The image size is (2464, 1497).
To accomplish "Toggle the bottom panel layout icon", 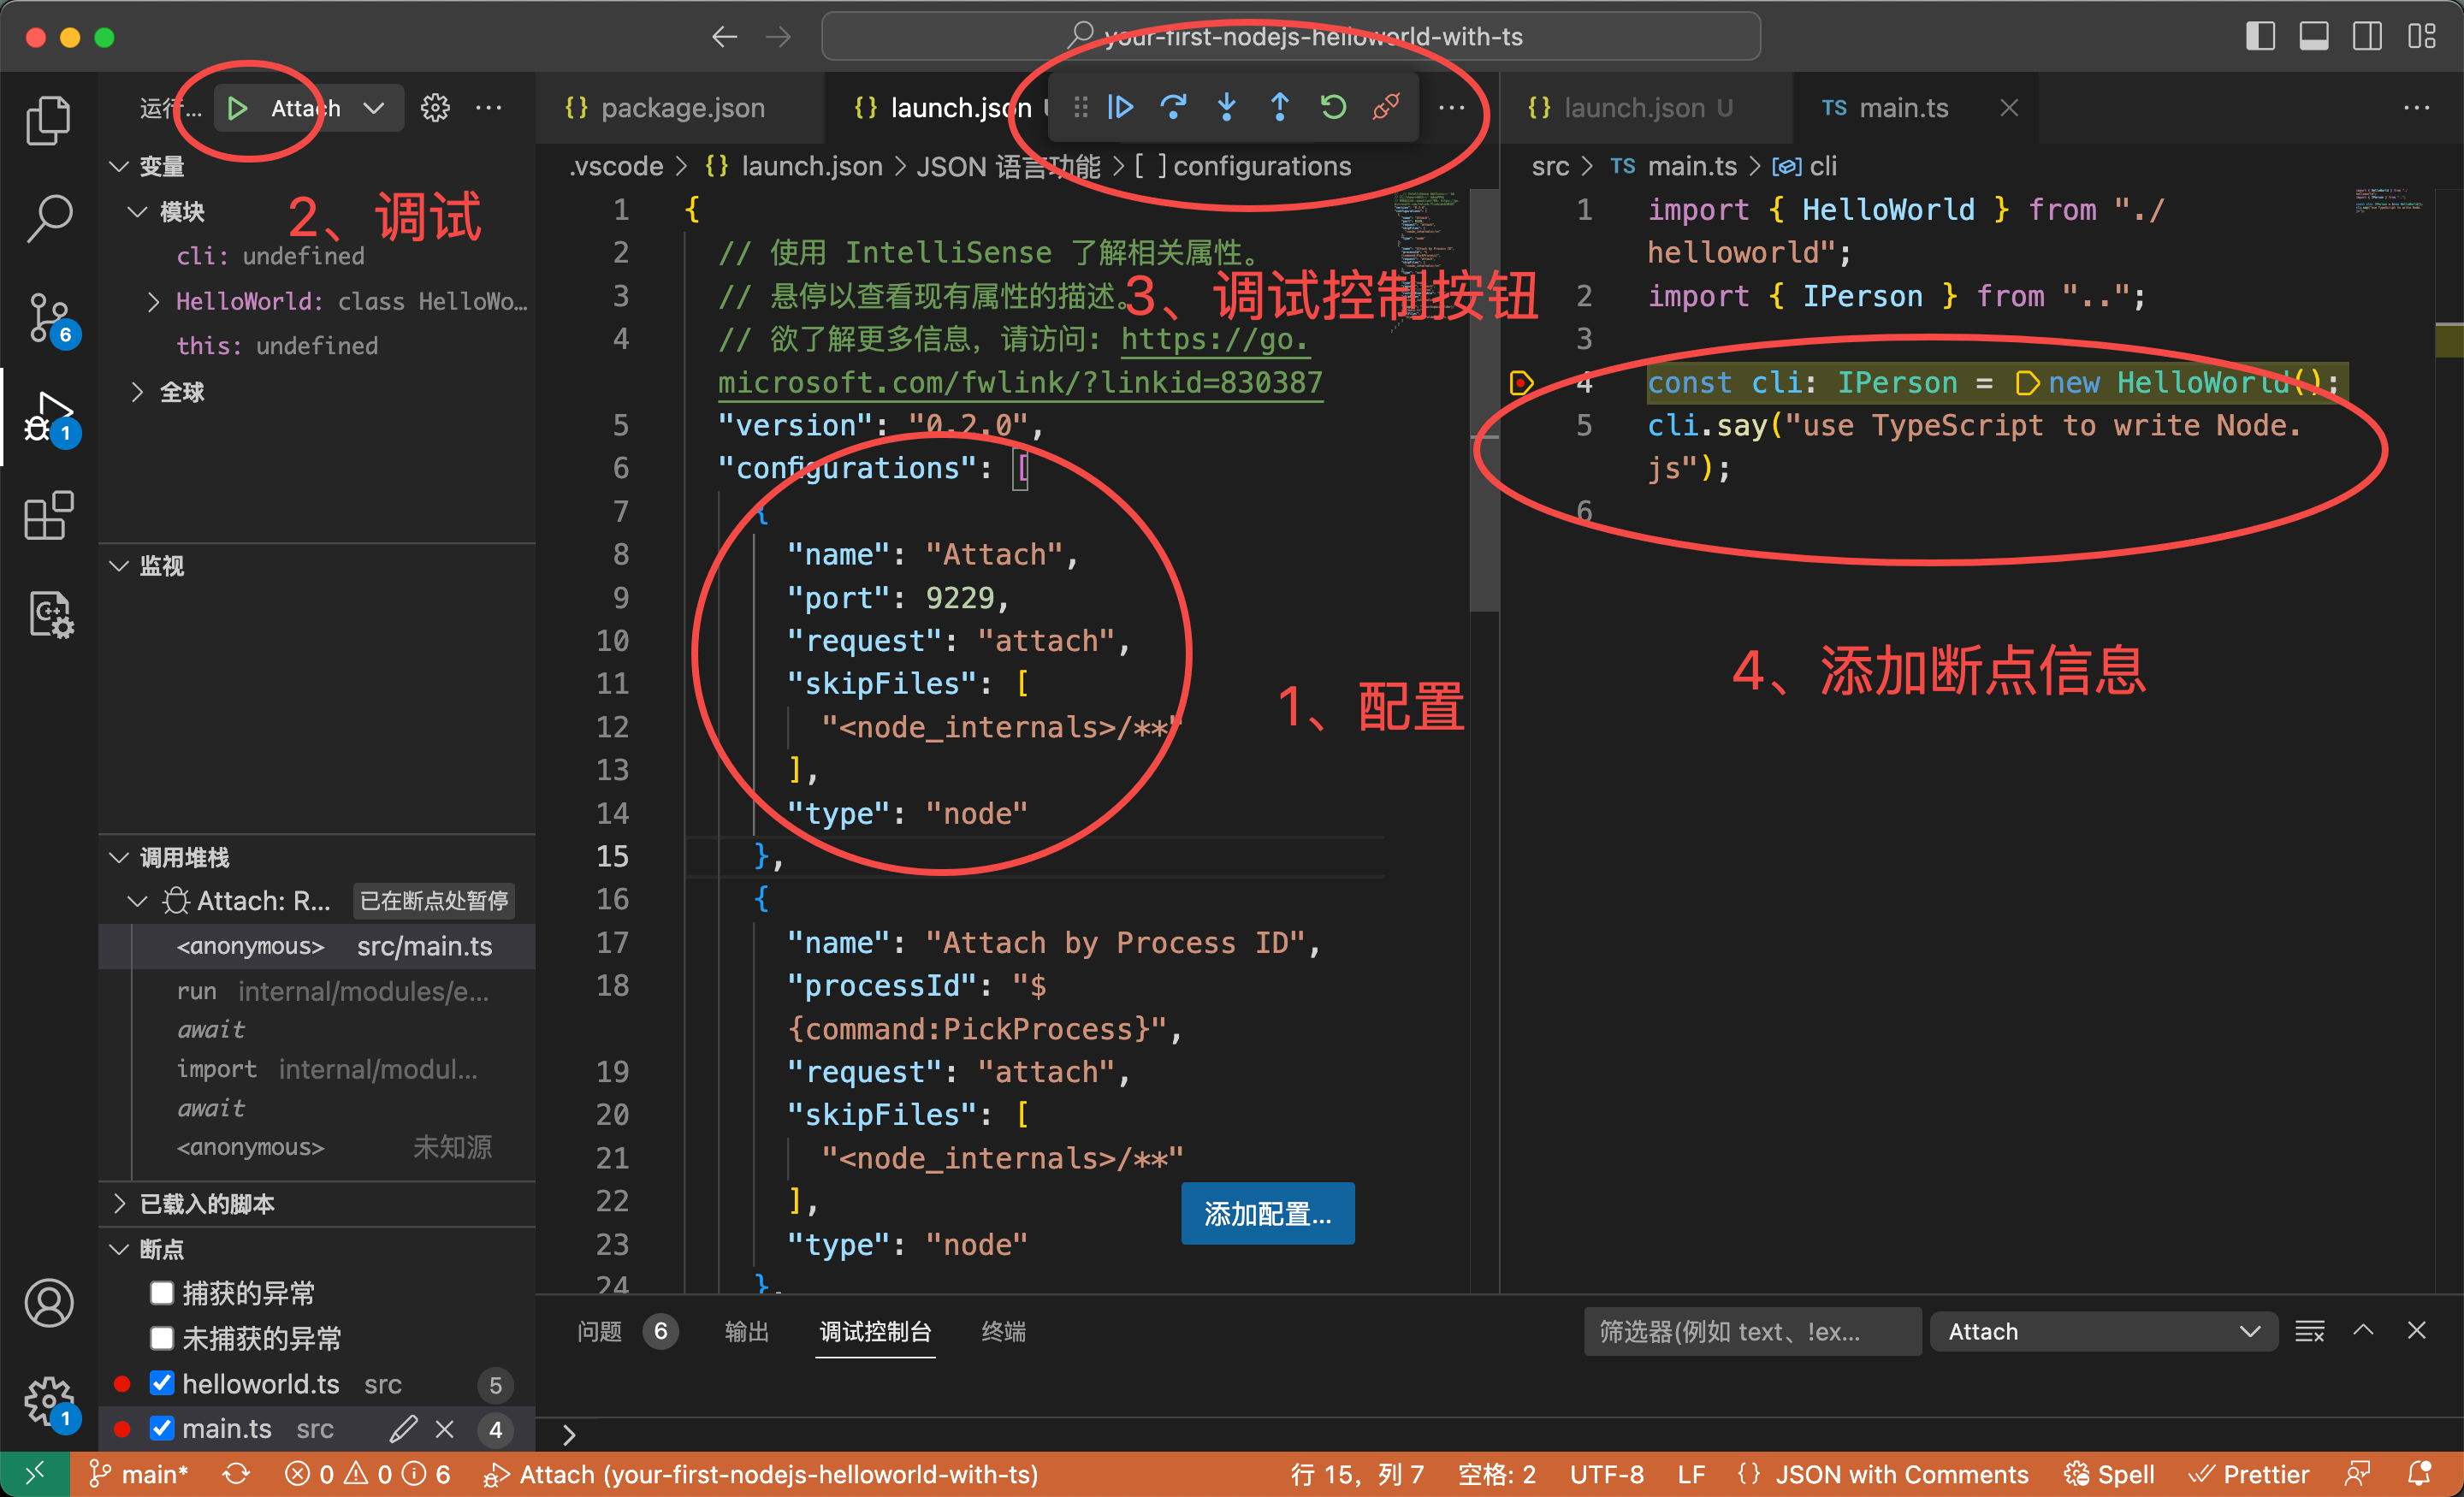I will click(2313, 37).
